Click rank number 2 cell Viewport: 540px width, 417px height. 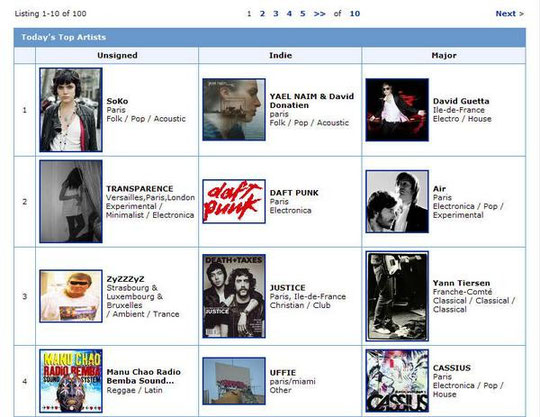tap(24, 202)
